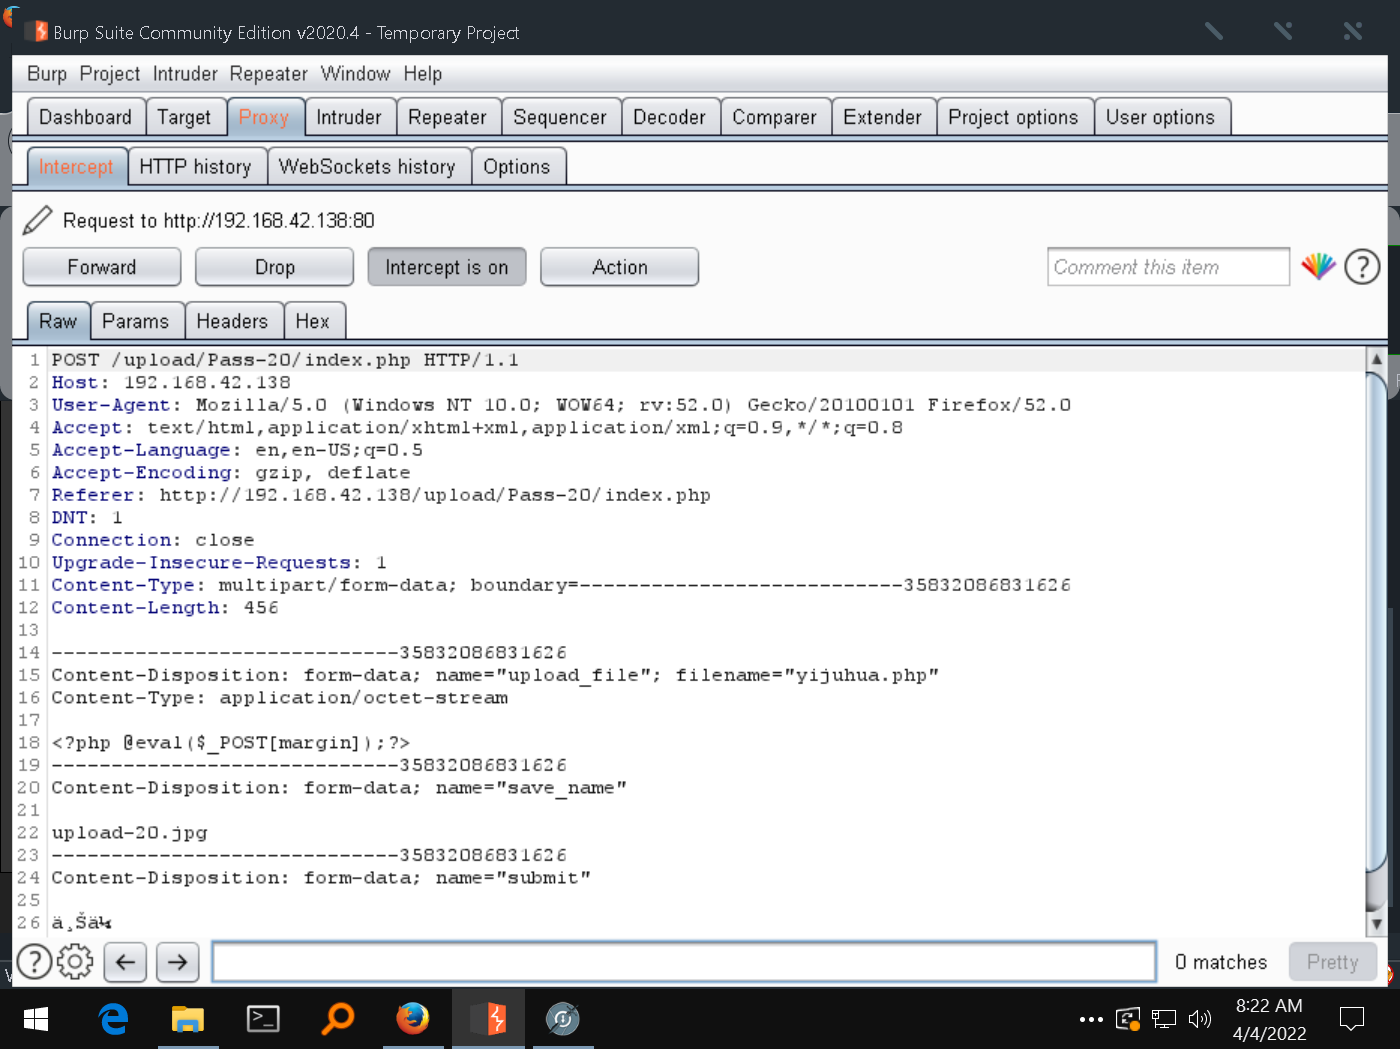Open the highlight color picker icon
Viewport: 1400px width, 1049px height.
pos(1318,267)
